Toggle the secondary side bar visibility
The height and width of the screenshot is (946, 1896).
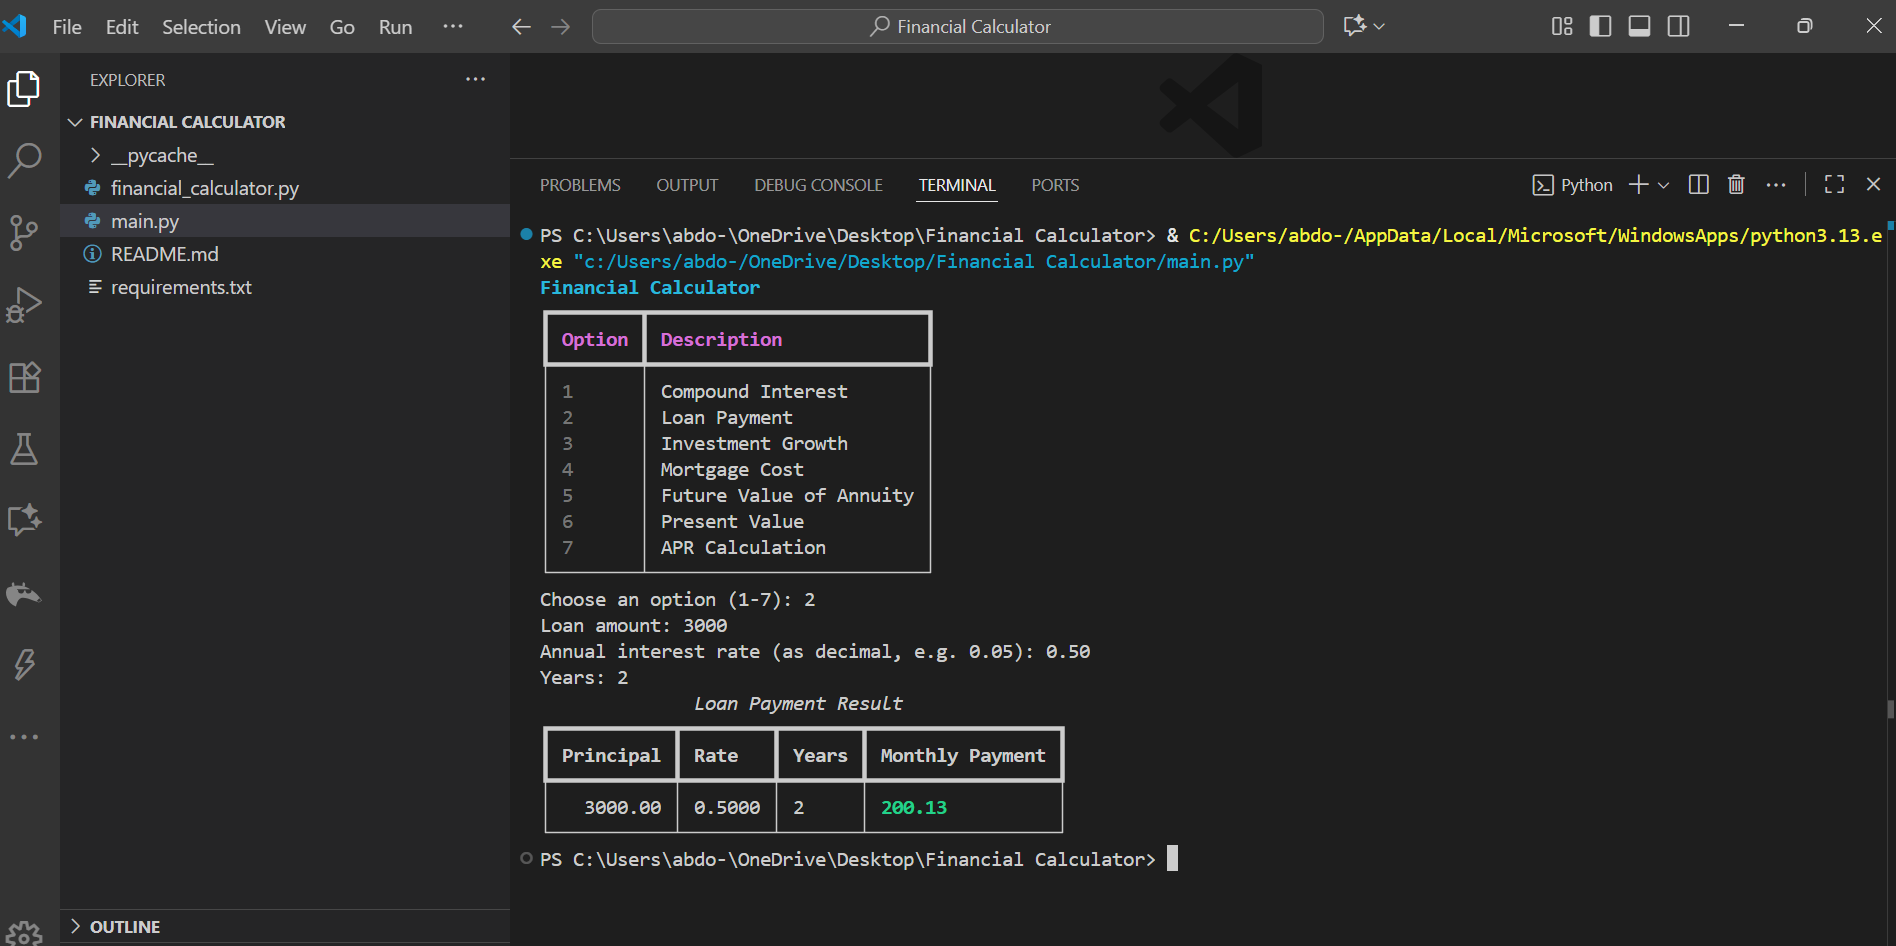tap(1679, 27)
